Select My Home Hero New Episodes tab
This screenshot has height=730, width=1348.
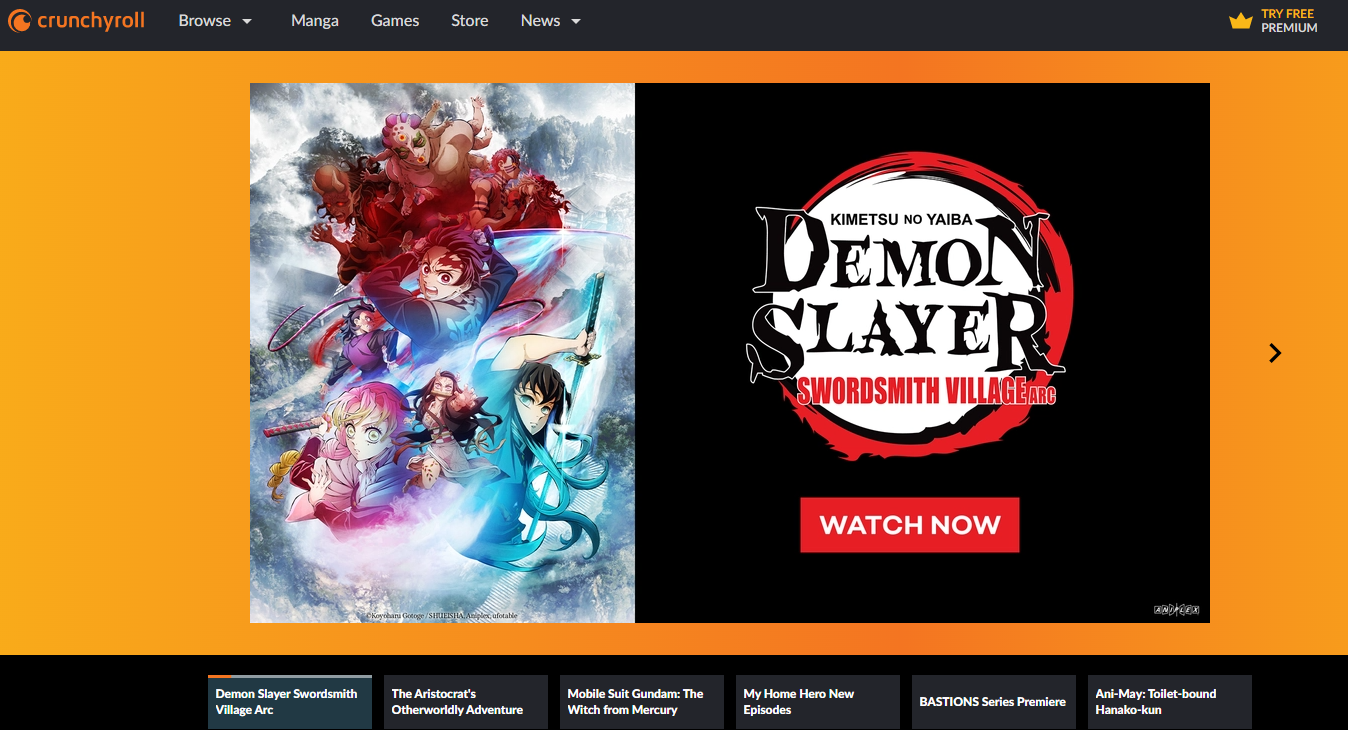click(x=818, y=702)
